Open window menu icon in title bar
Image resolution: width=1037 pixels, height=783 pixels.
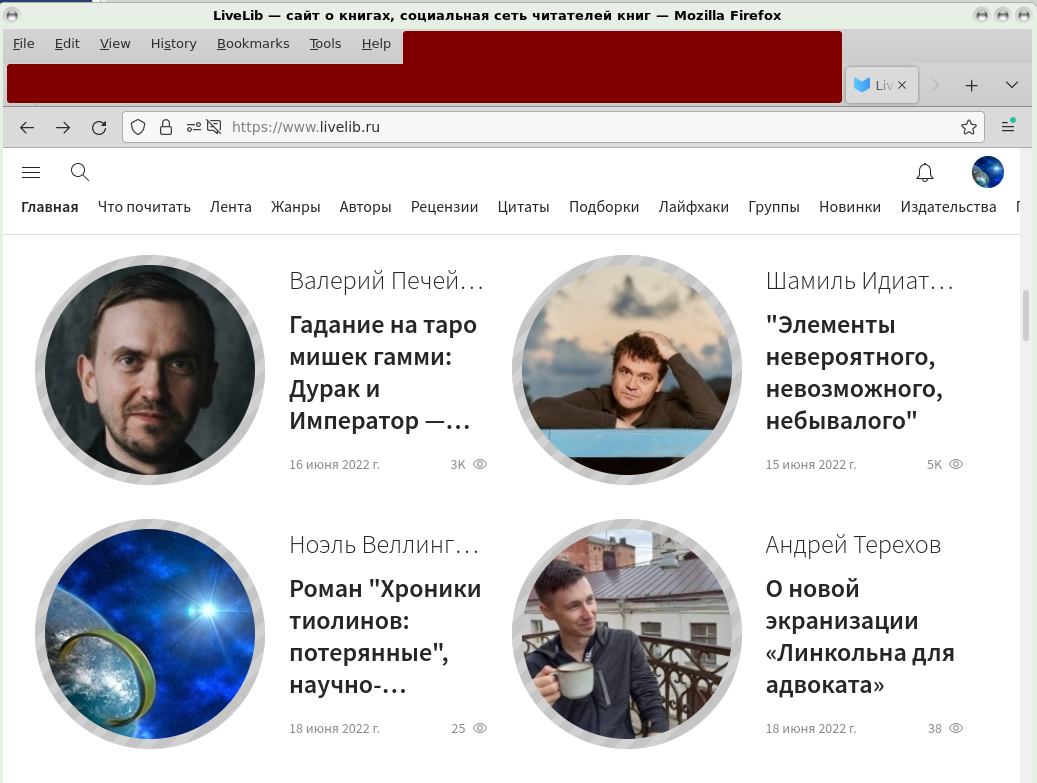[12, 15]
